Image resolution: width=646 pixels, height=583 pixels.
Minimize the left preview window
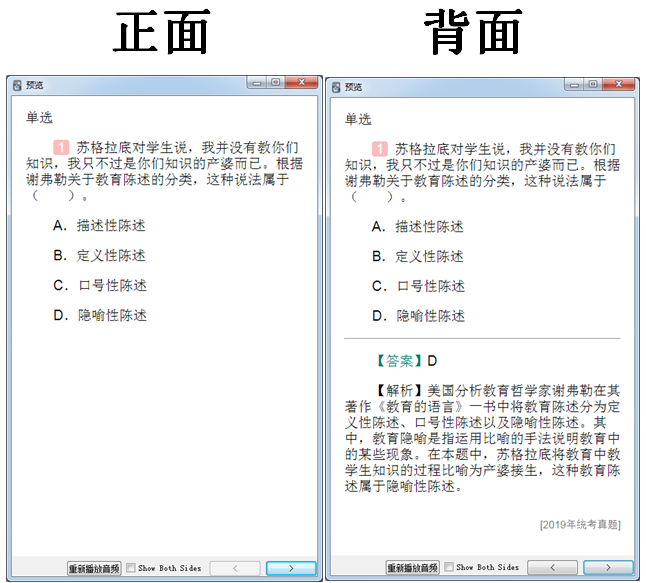point(257,83)
